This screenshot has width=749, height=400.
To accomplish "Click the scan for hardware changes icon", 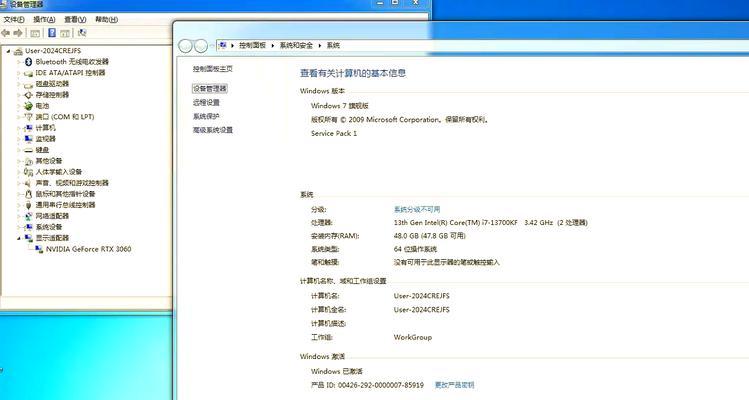I will click(x=82, y=33).
